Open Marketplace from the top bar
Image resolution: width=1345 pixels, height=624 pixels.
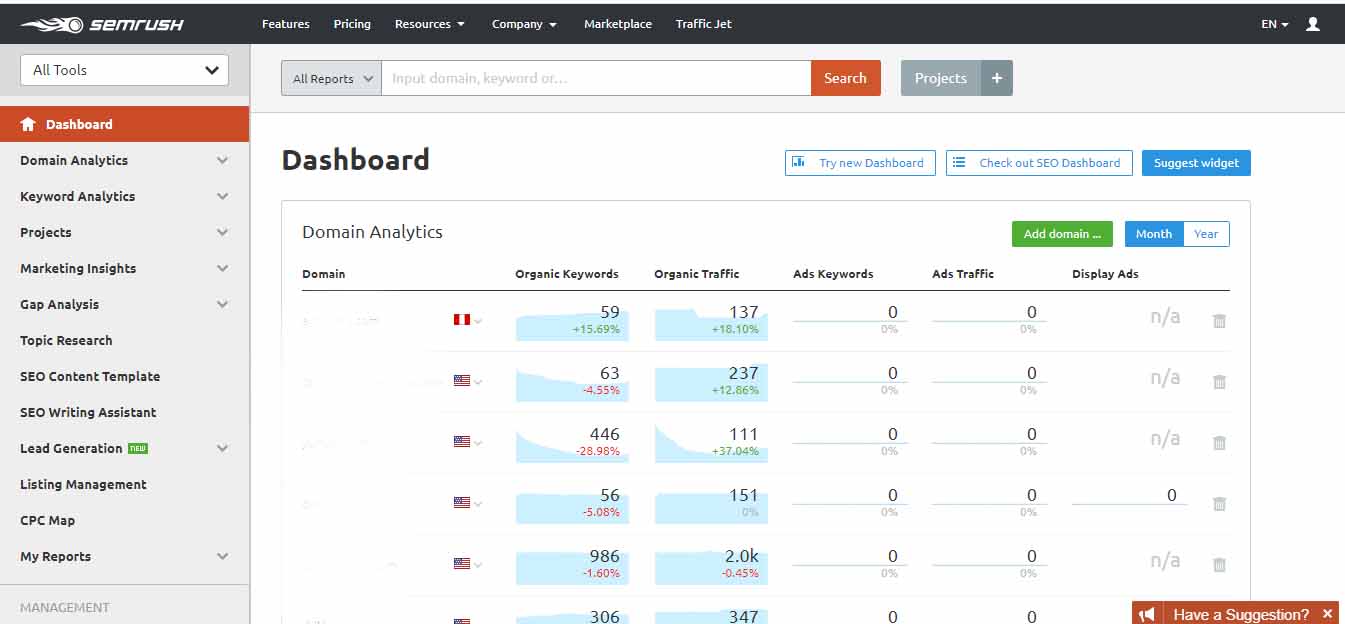(x=618, y=24)
